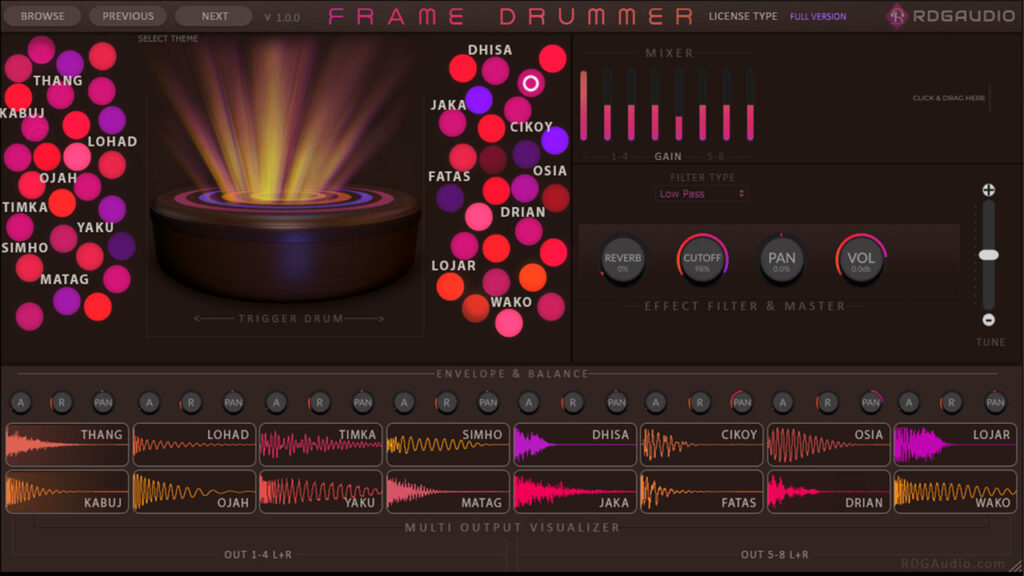This screenshot has width=1024, height=576.
Task: Select the MATAG waveform slot
Action: (447, 492)
